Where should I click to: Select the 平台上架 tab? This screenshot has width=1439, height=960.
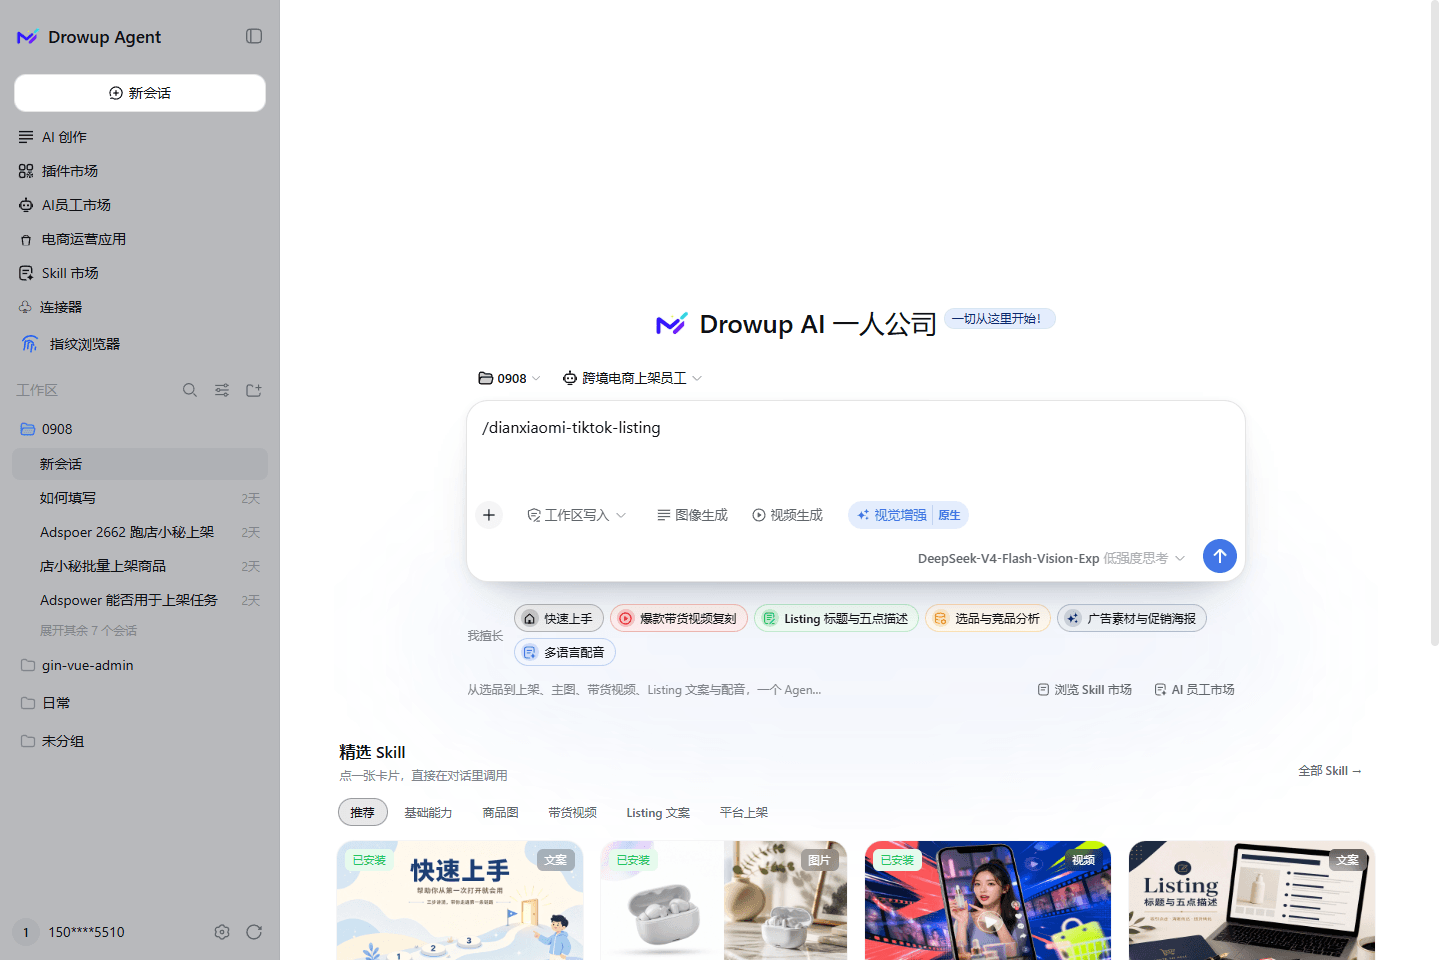click(744, 813)
